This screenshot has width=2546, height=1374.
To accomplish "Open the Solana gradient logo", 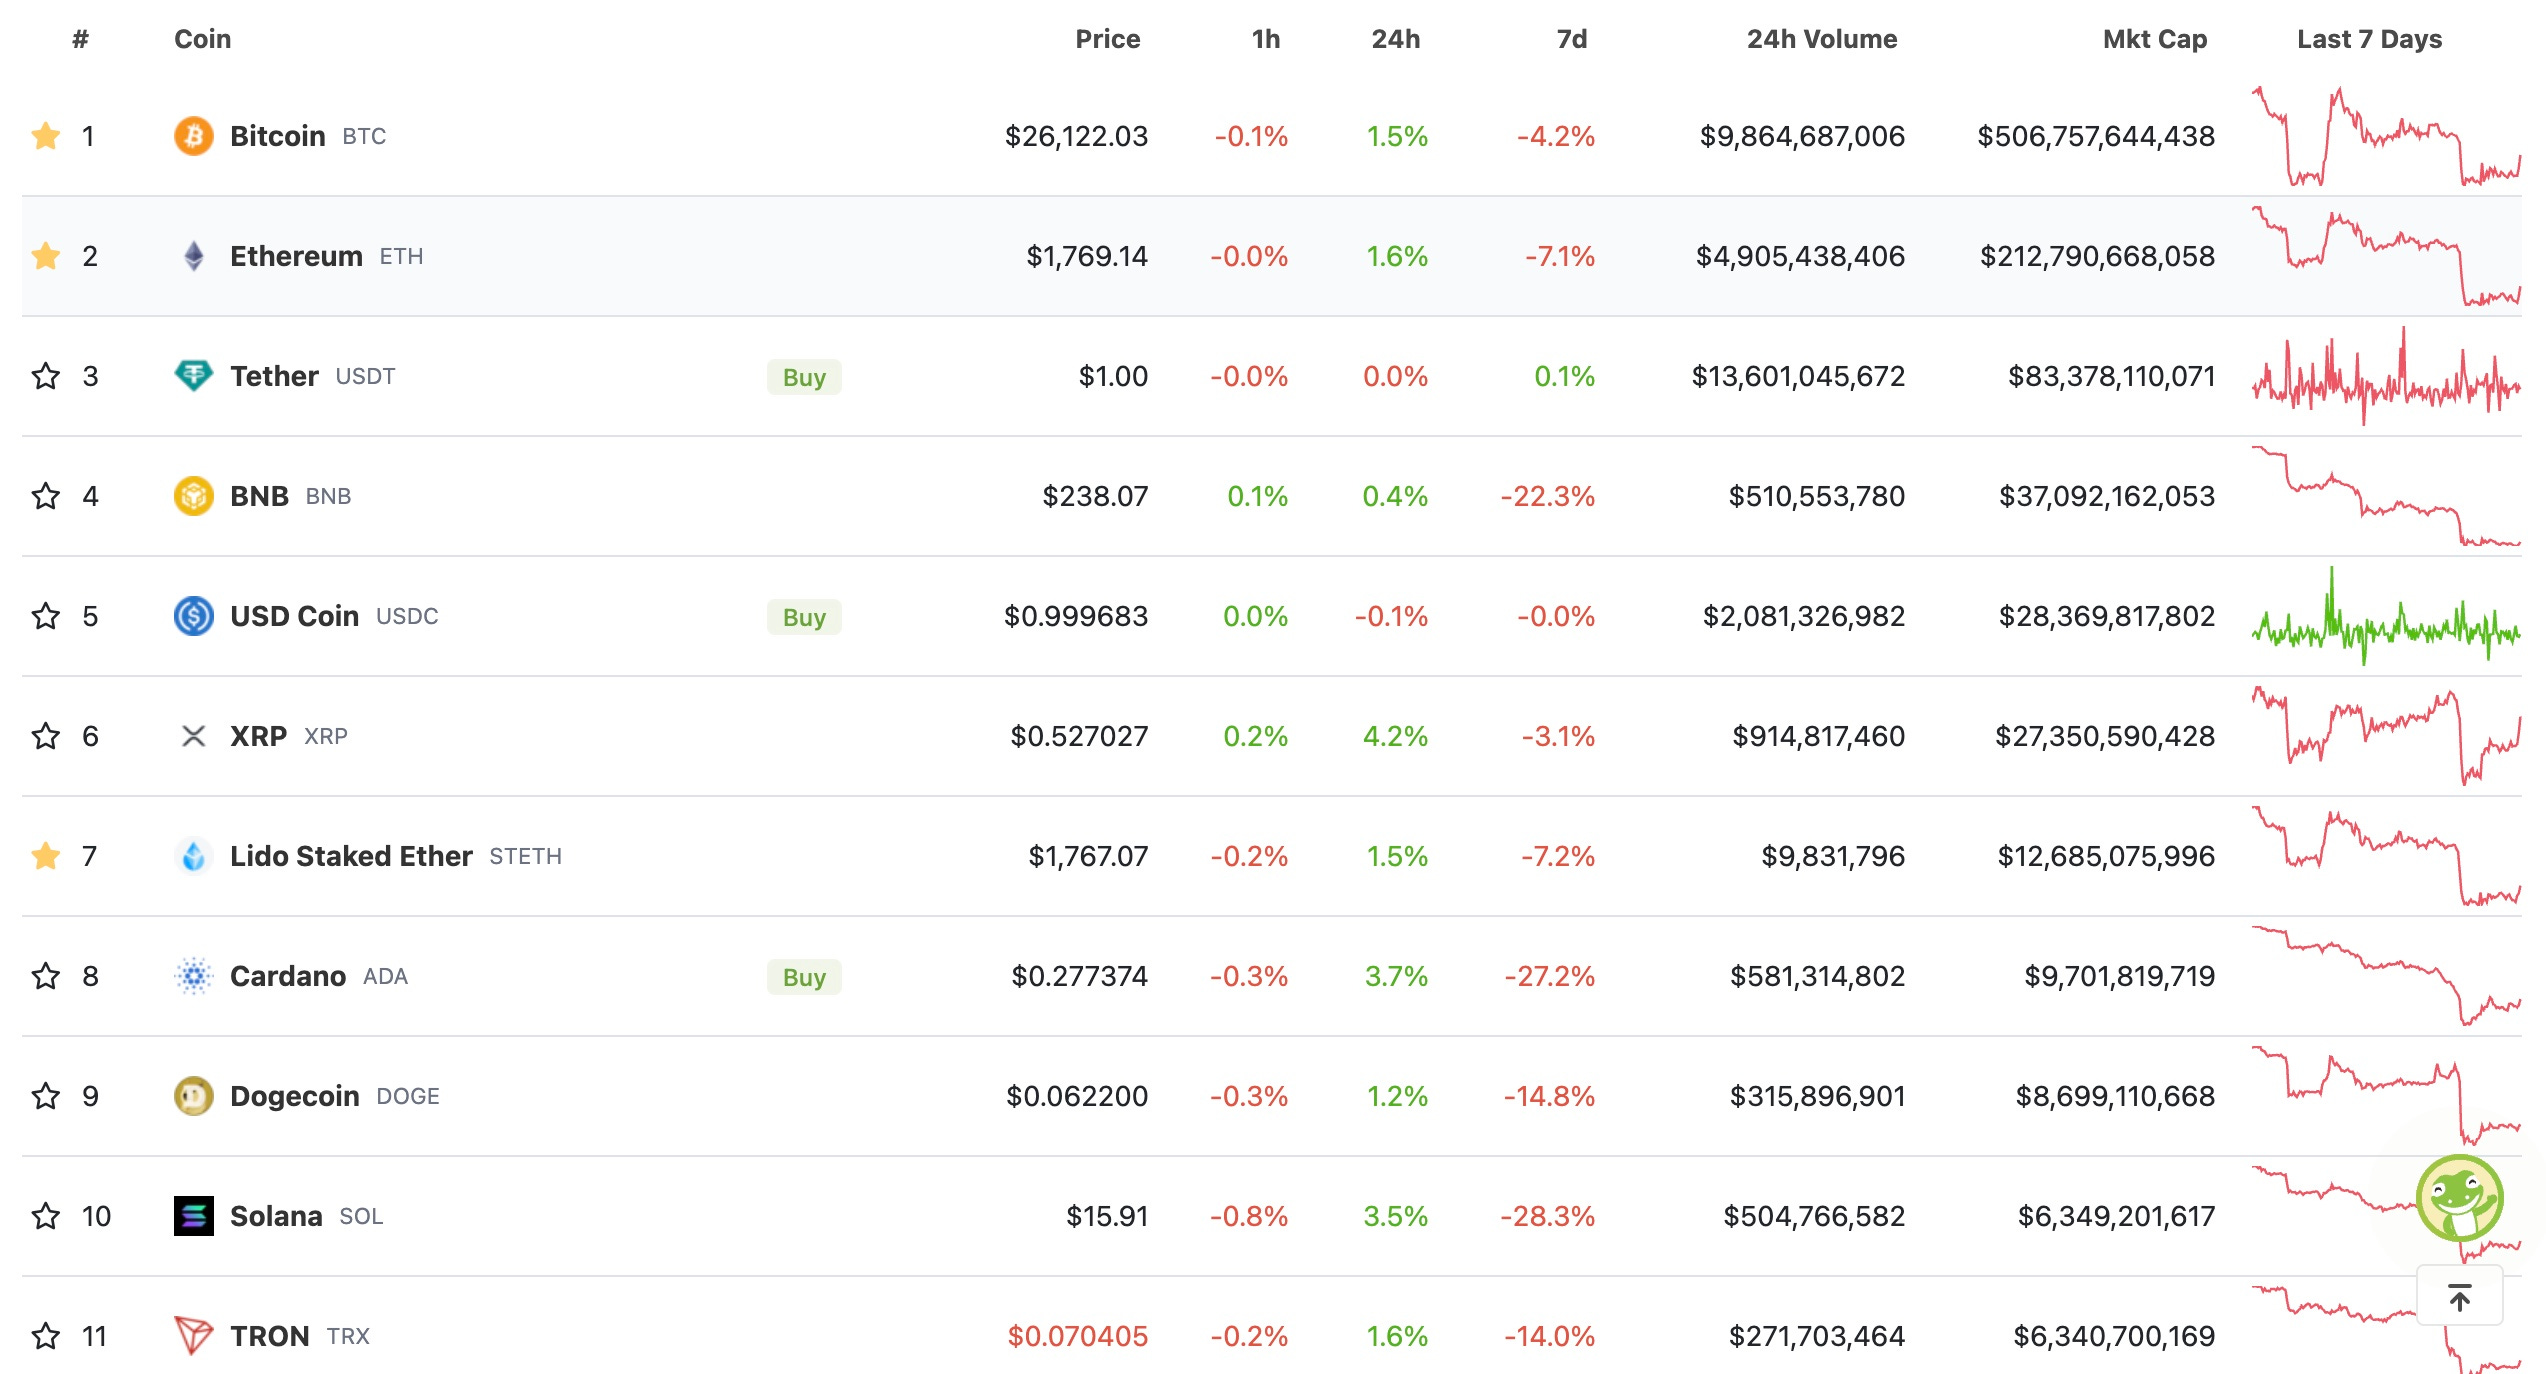I will point(194,1216).
